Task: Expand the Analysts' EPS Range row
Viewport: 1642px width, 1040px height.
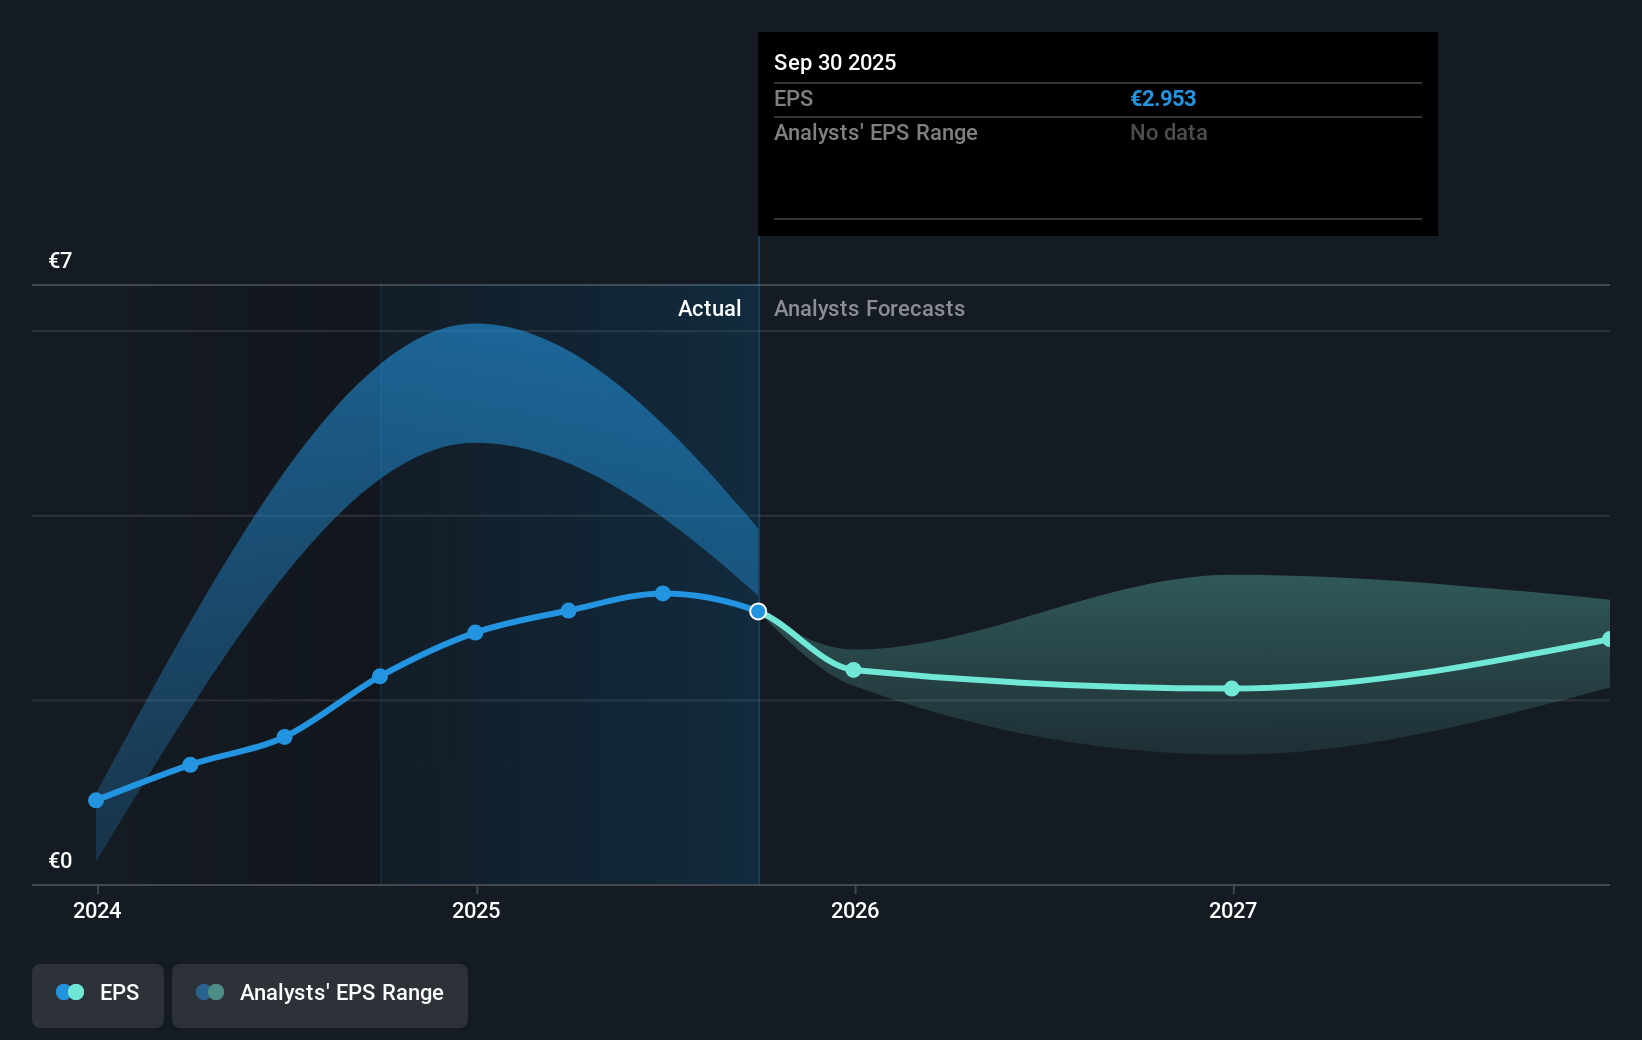Action: [x=876, y=132]
